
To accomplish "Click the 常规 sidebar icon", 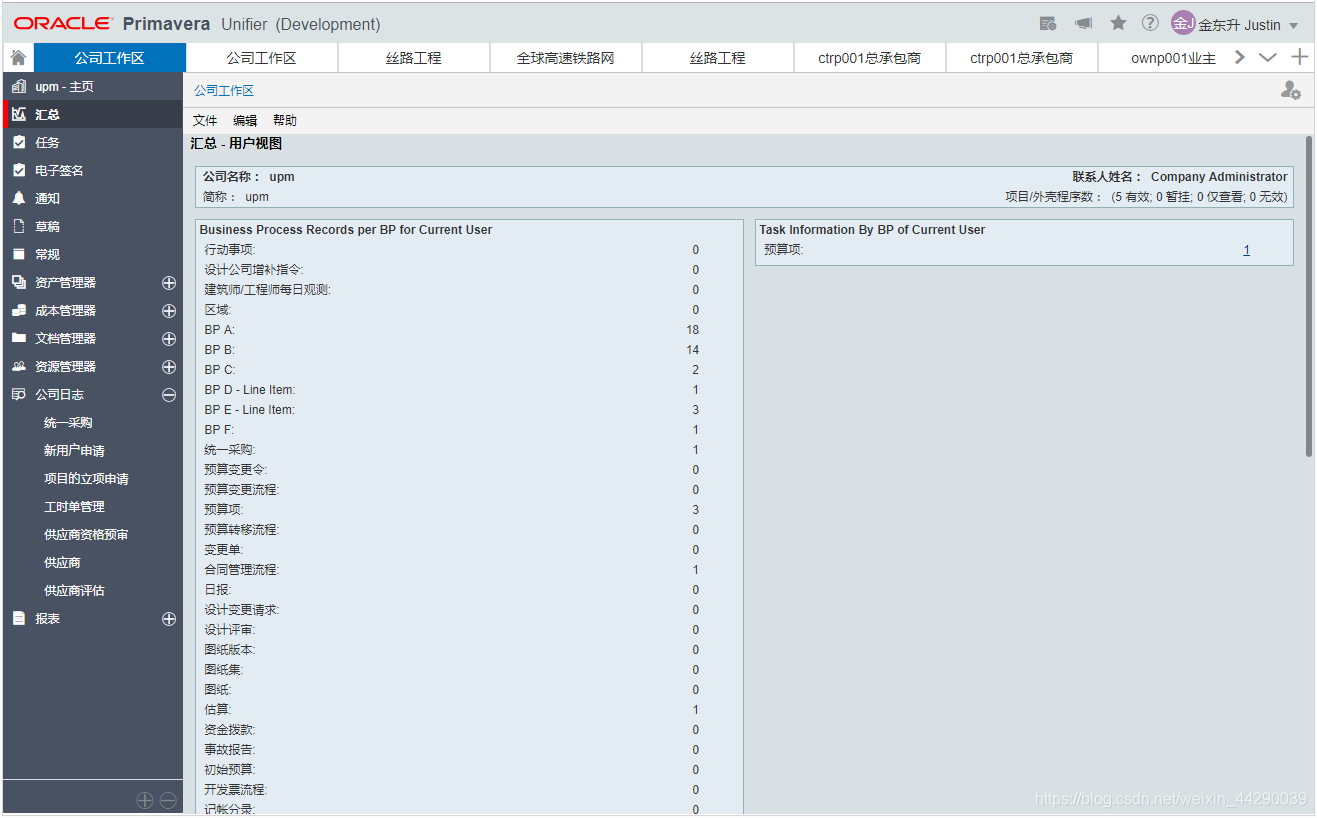I will coord(19,255).
